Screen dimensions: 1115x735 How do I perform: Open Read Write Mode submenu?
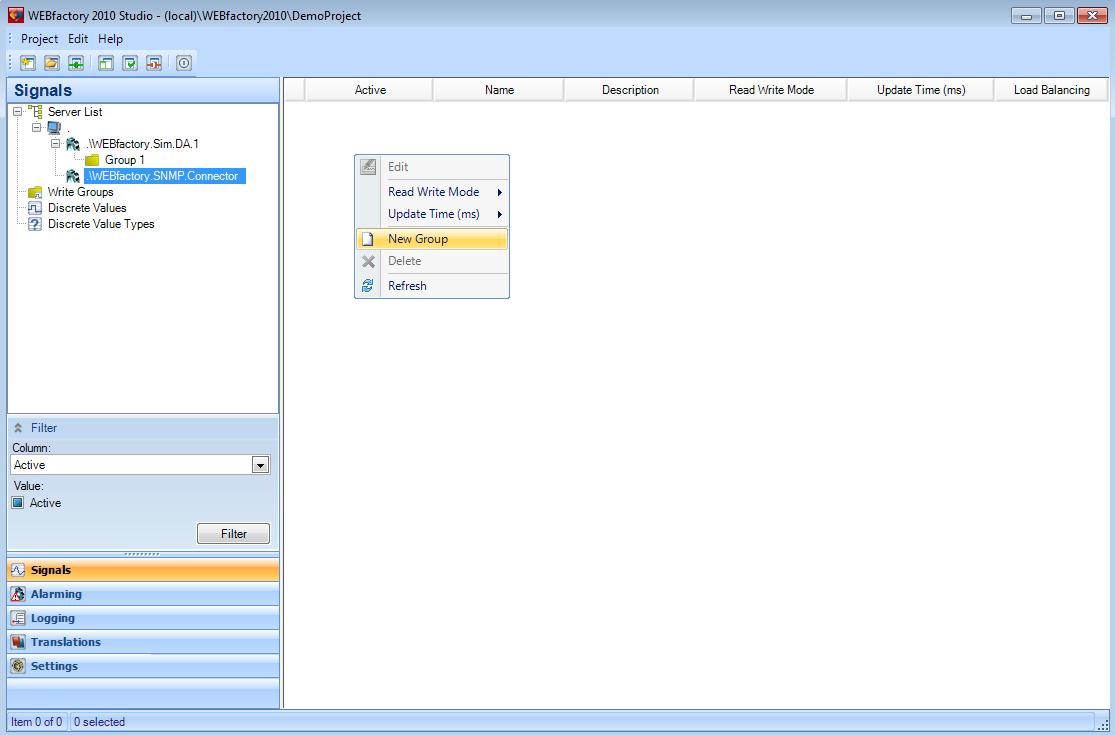coord(434,192)
